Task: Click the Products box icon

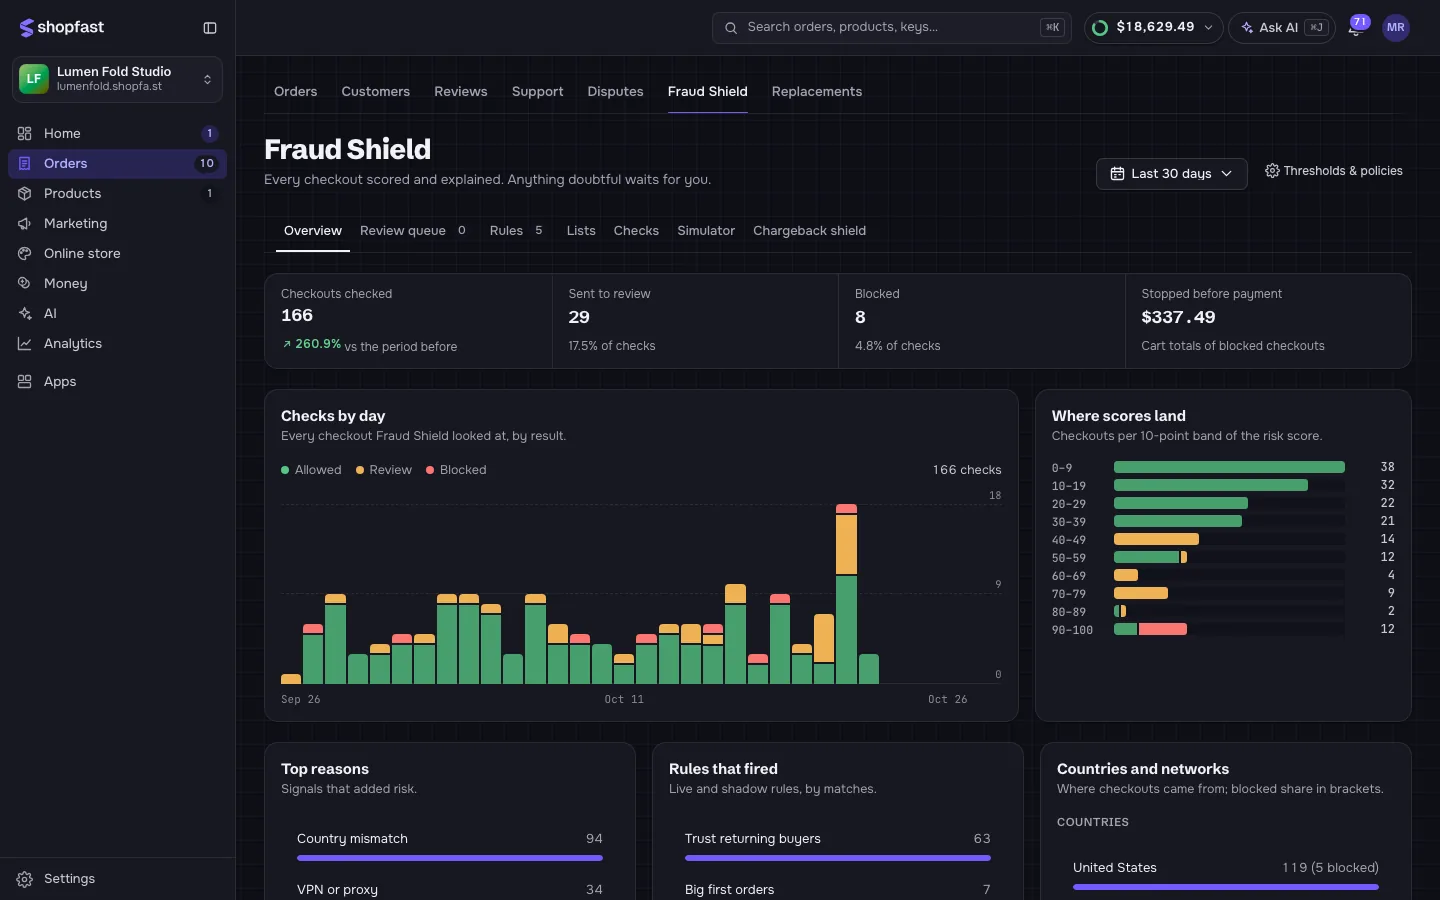Action: (x=25, y=193)
